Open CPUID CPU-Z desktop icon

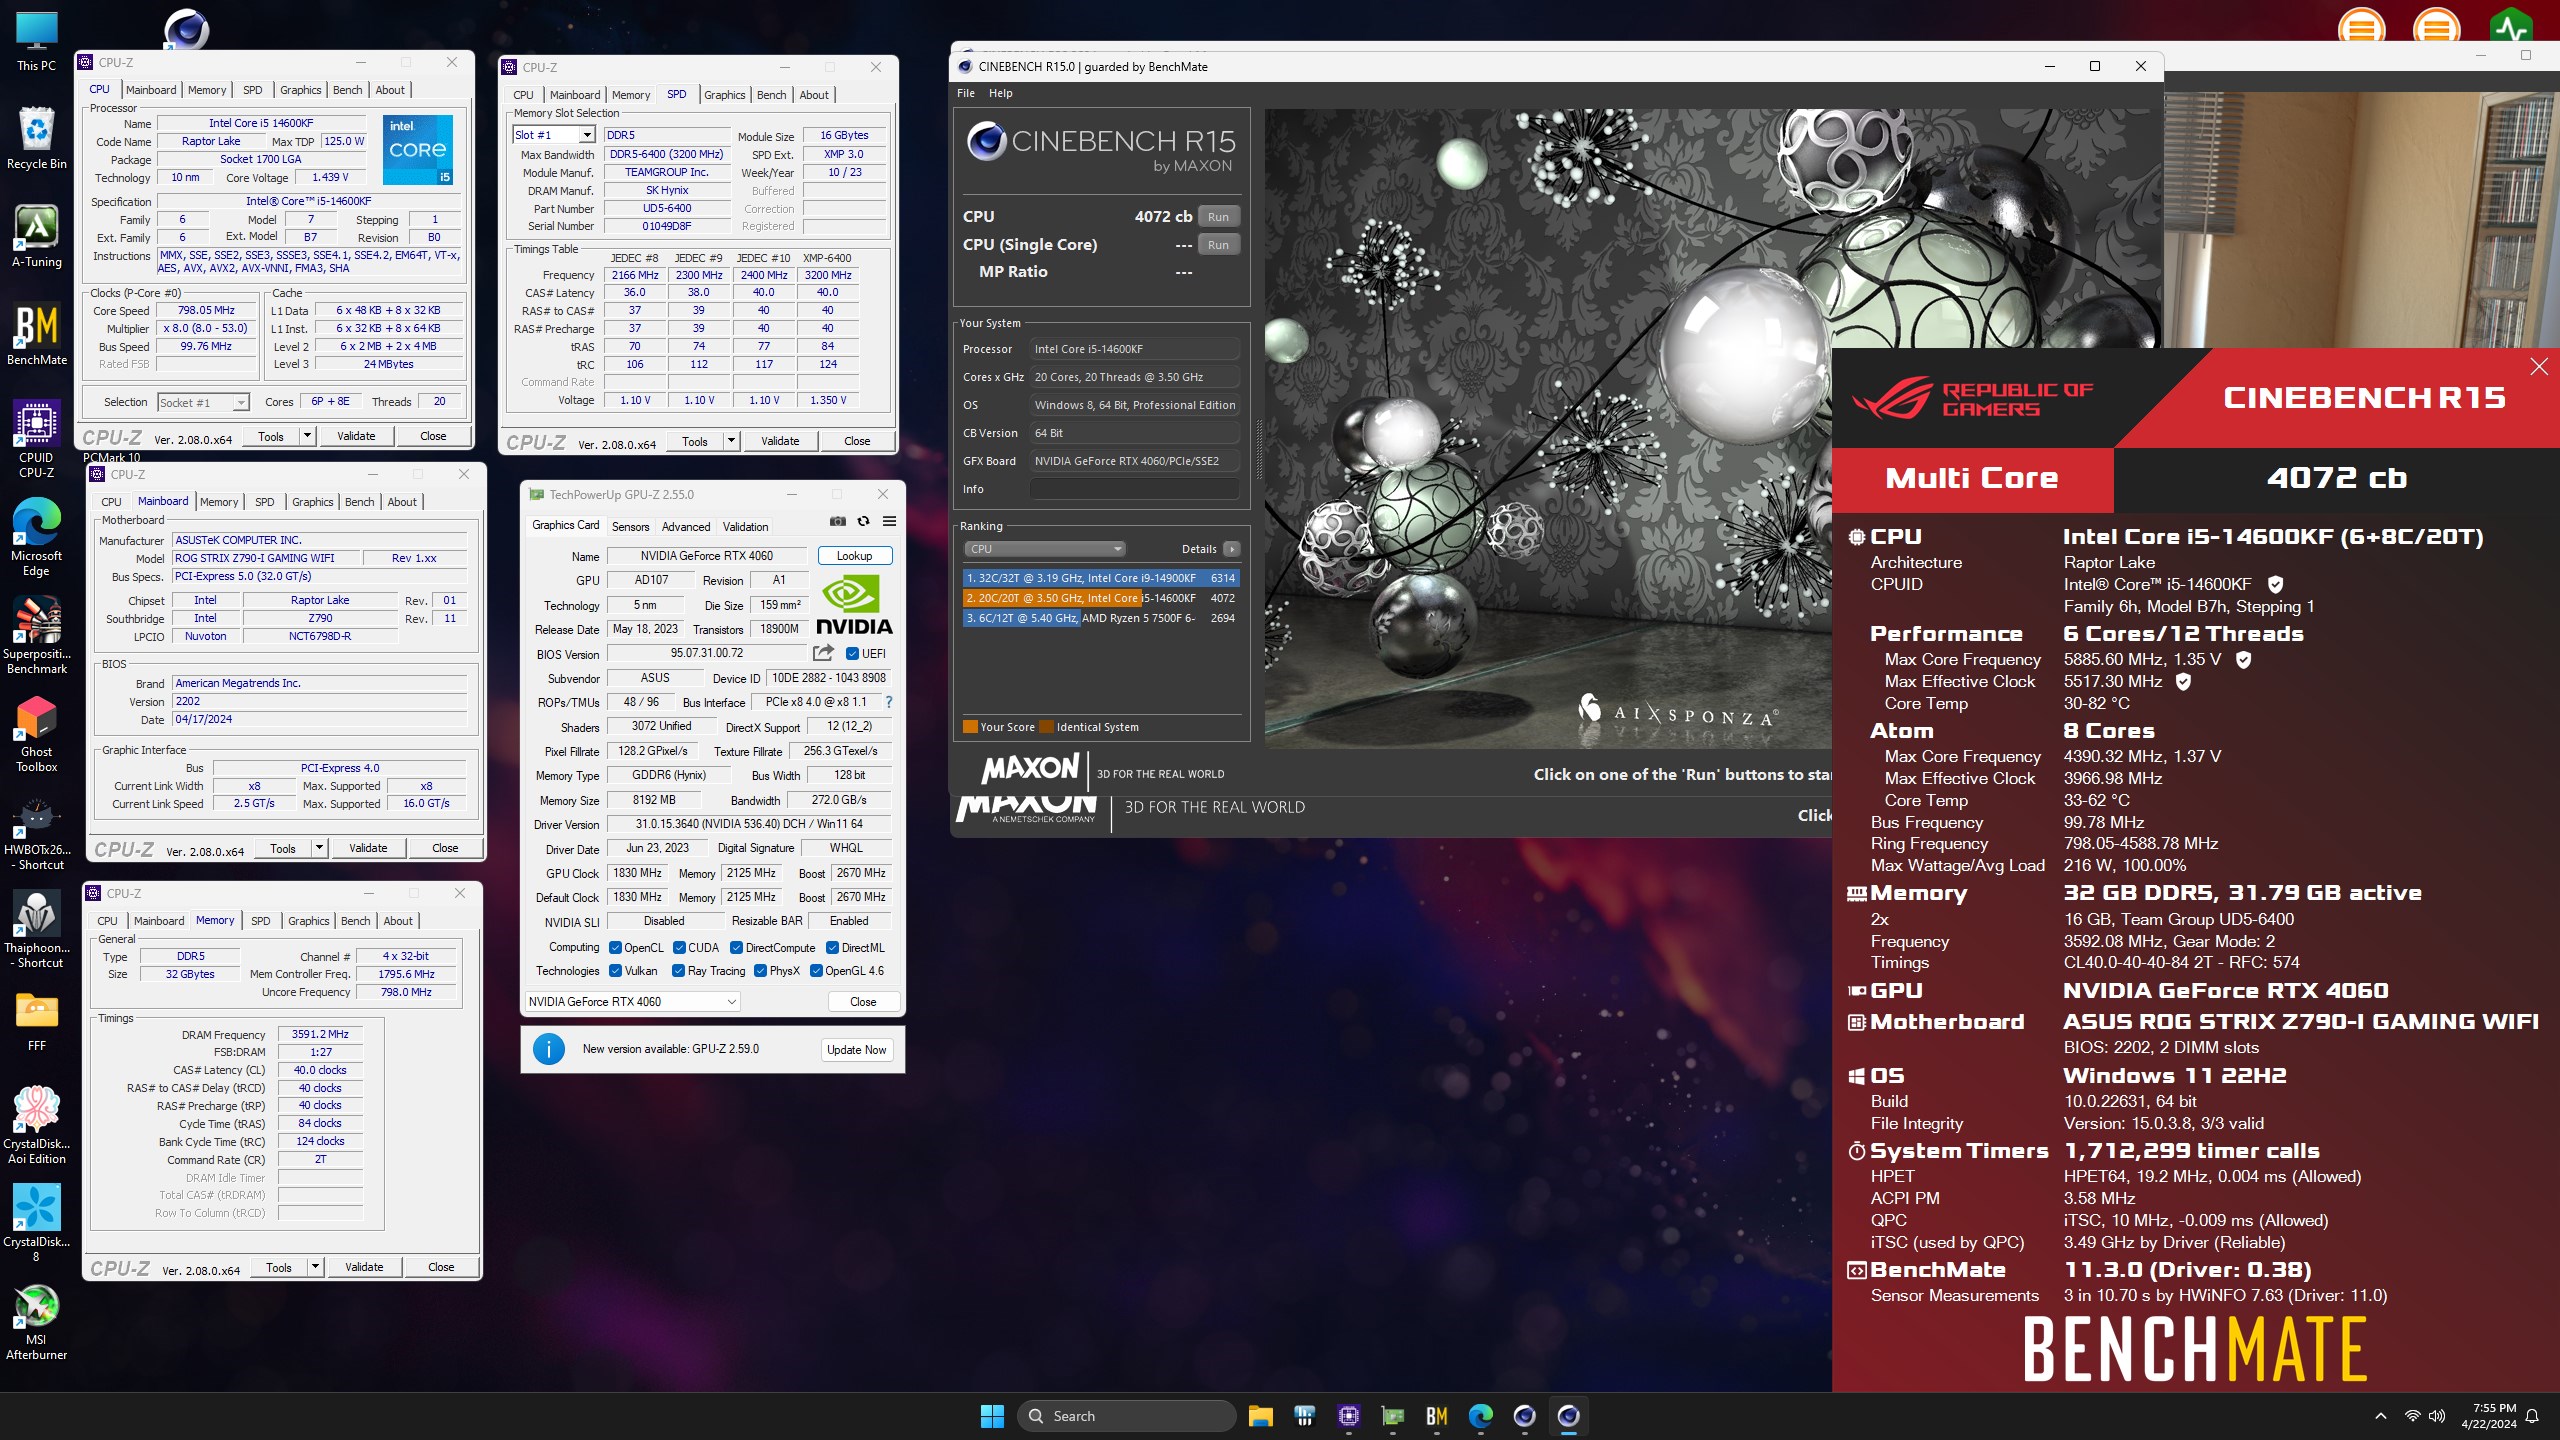[36, 438]
